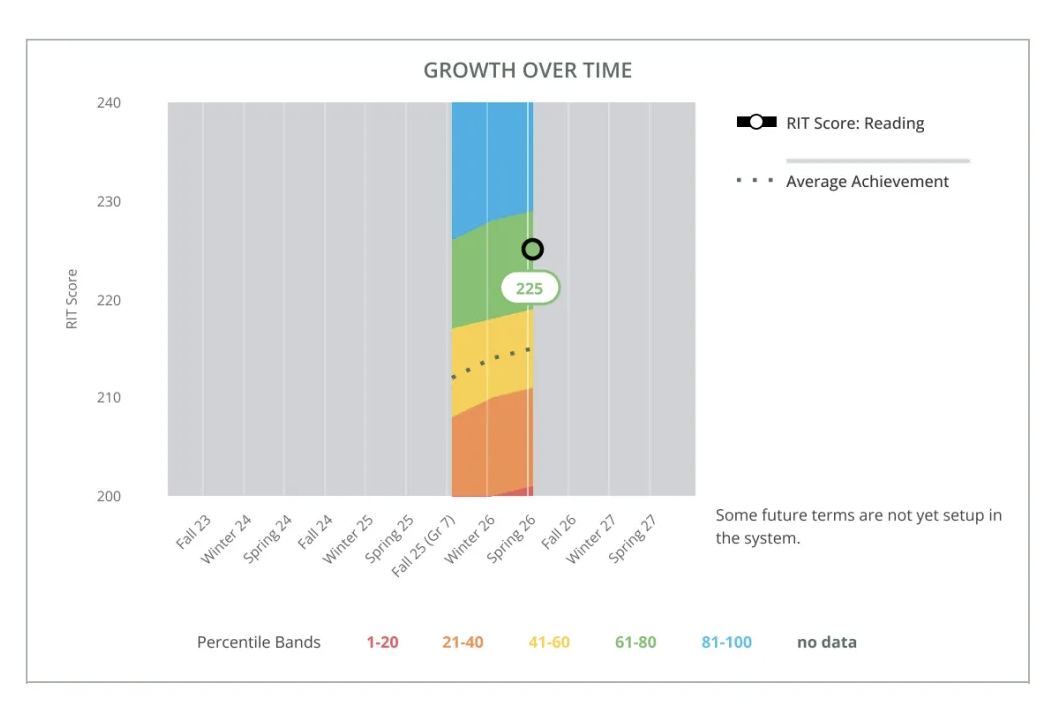Click the Average Achievement dotted legend icon
This screenshot has height=710, width=1054.
coord(755,180)
